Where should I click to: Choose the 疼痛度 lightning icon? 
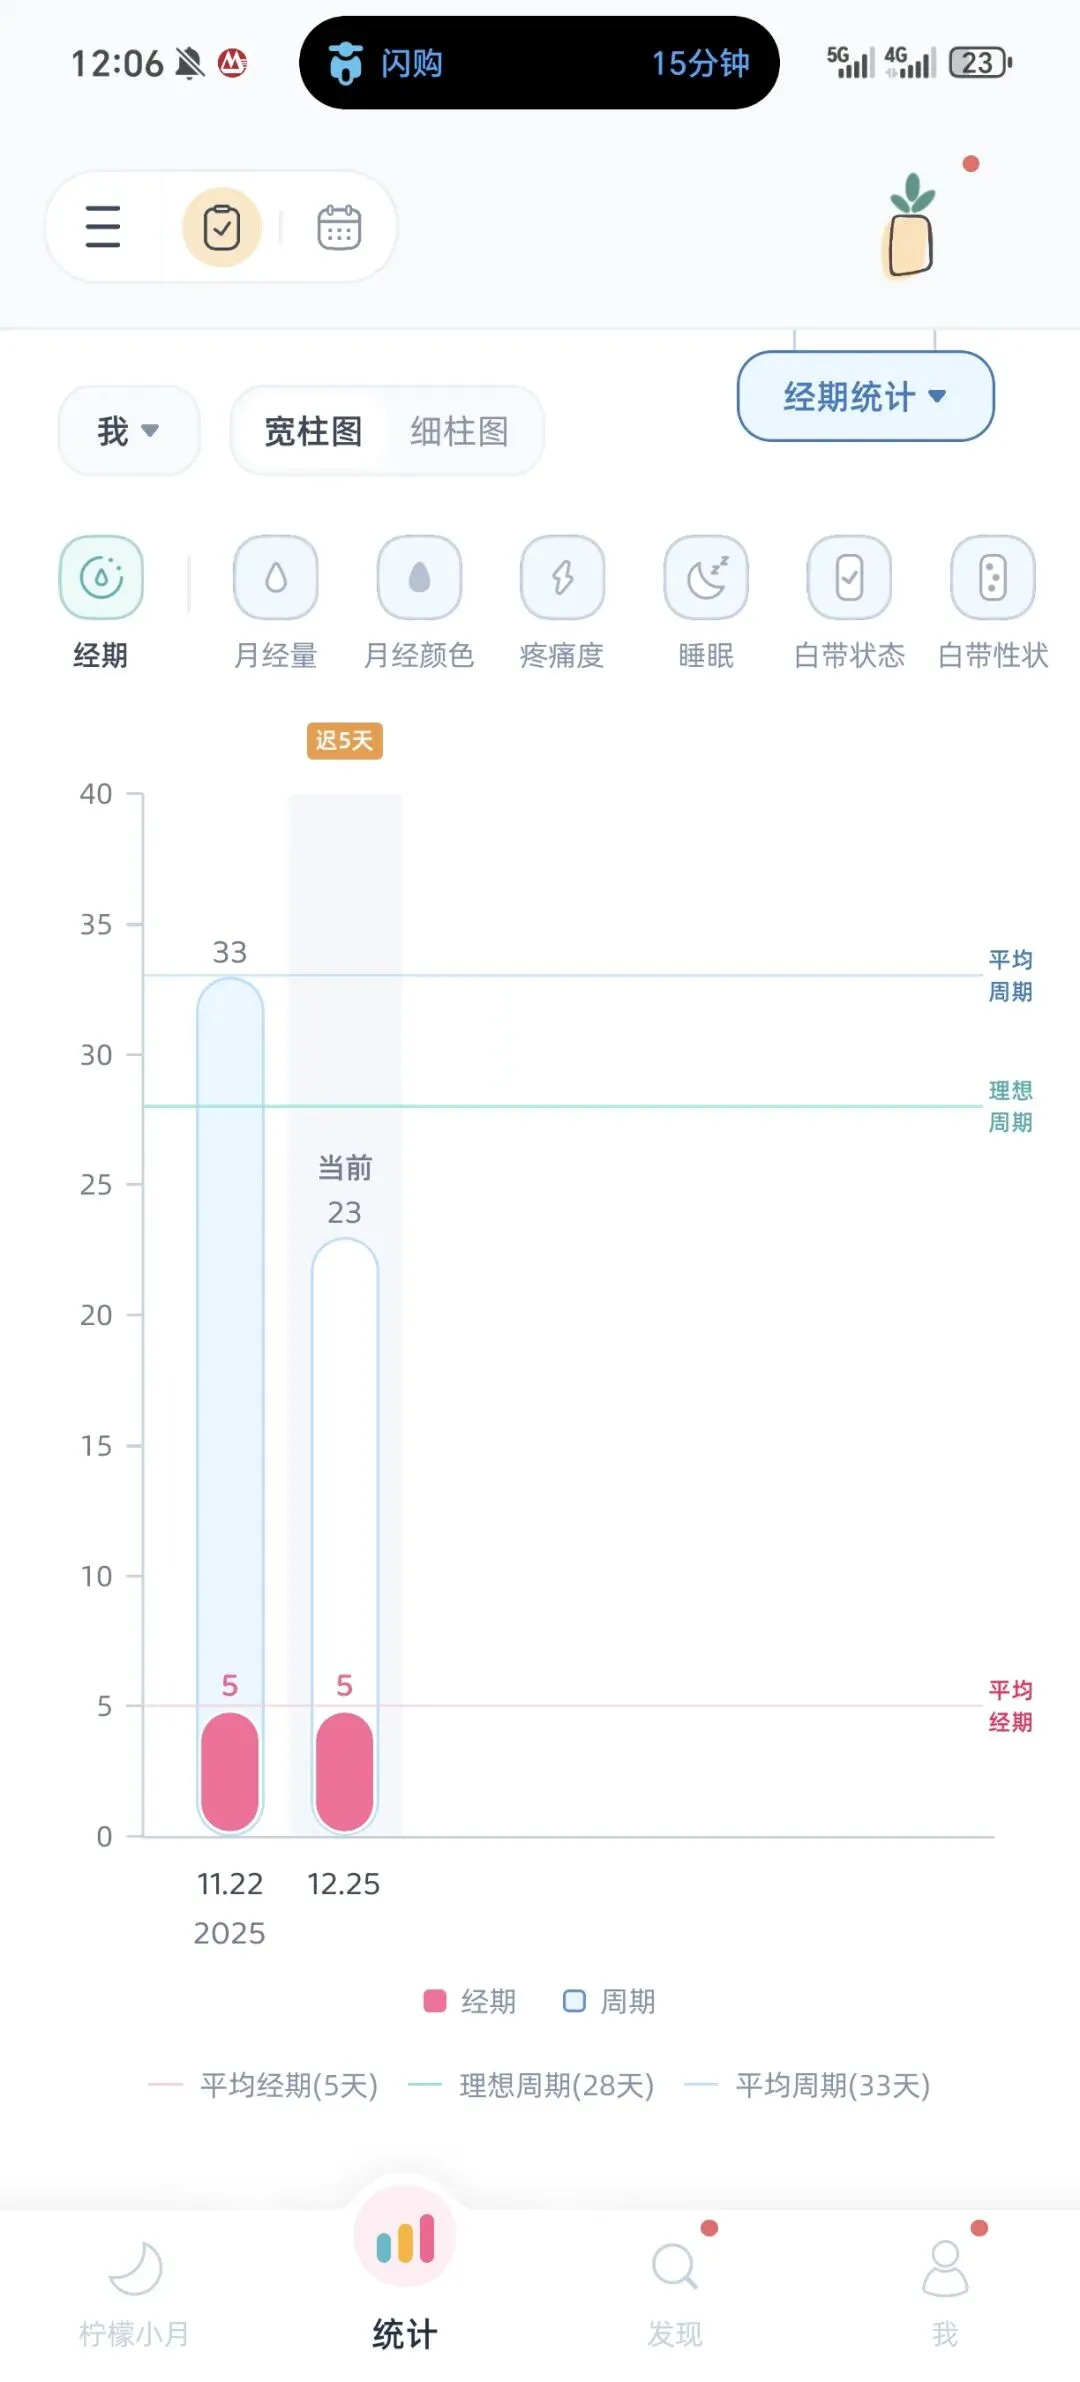(563, 577)
